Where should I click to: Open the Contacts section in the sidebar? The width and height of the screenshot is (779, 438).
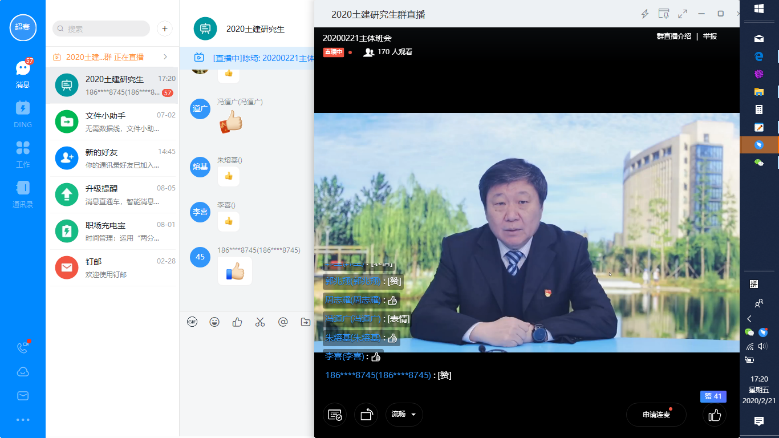pyautogui.click(x=23, y=194)
